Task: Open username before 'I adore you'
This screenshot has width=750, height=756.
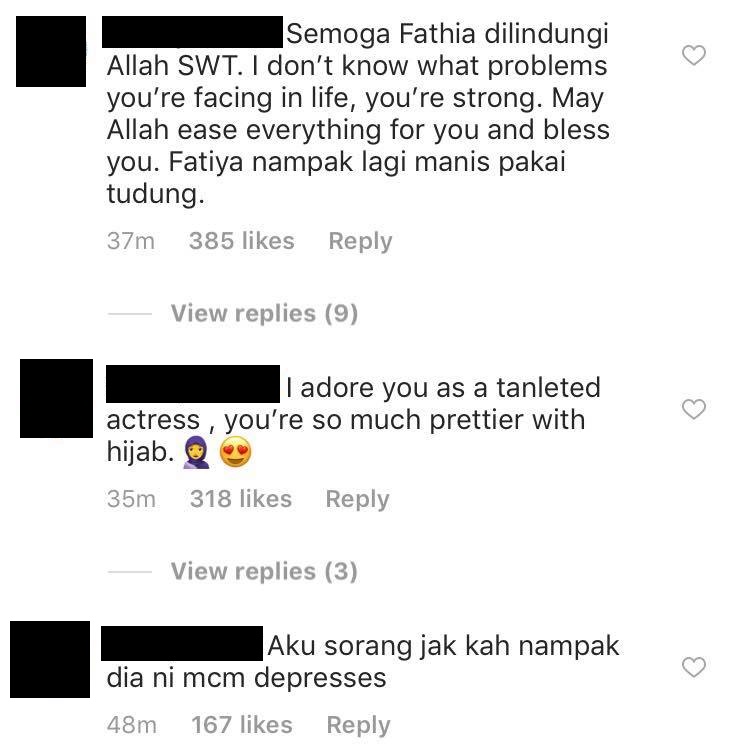Action: pos(193,384)
